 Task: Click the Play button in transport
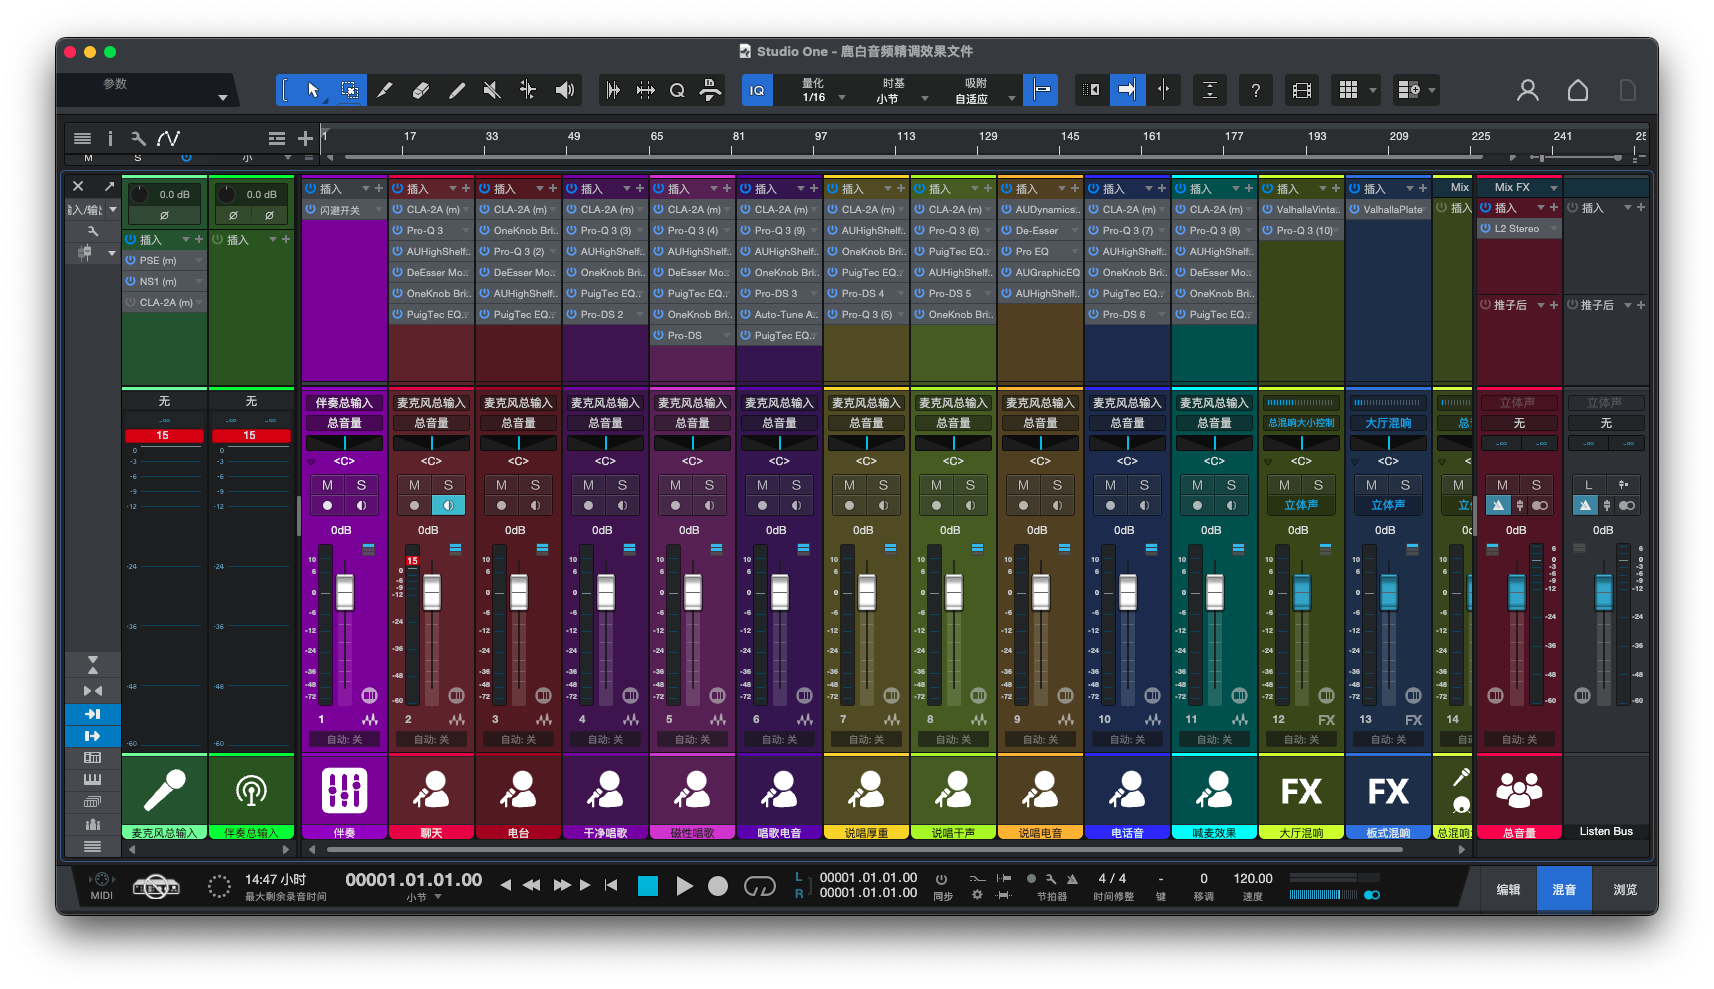click(x=684, y=886)
